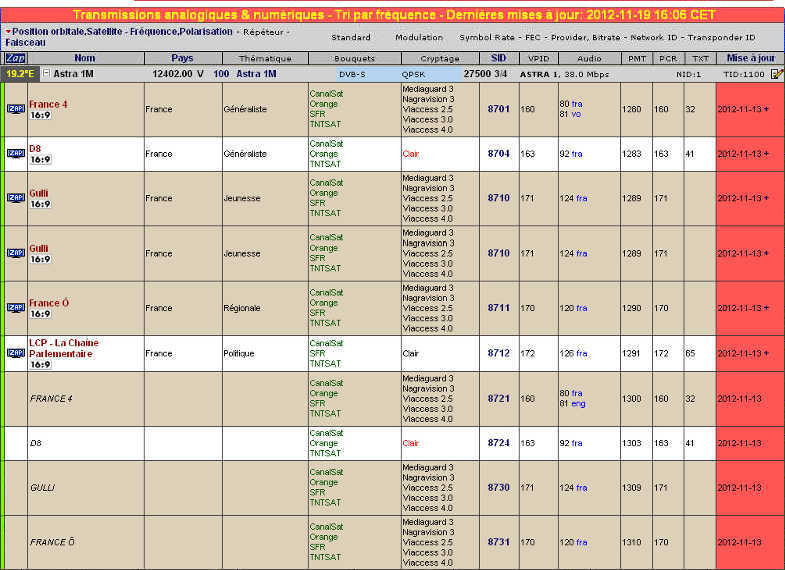Click the 16:9 badge under France Ô
Viewport: 785px width, 570px height.
[40, 314]
